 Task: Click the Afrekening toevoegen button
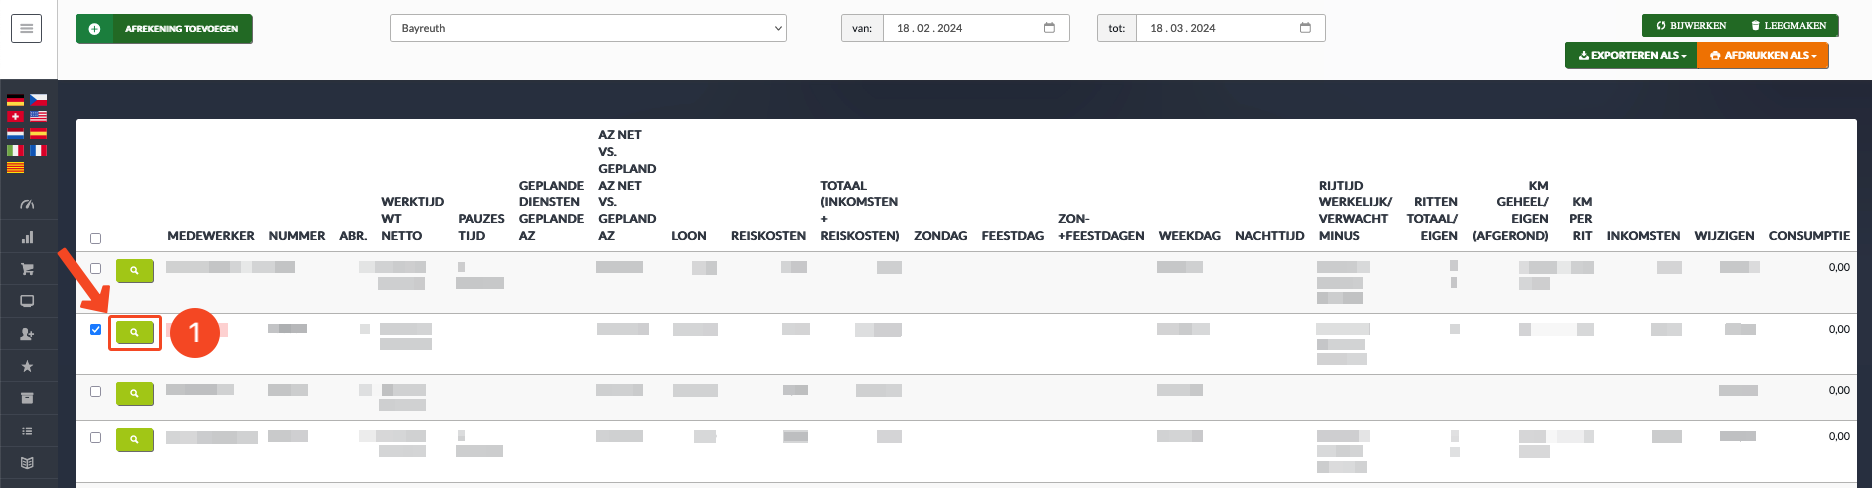pyautogui.click(x=164, y=29)
